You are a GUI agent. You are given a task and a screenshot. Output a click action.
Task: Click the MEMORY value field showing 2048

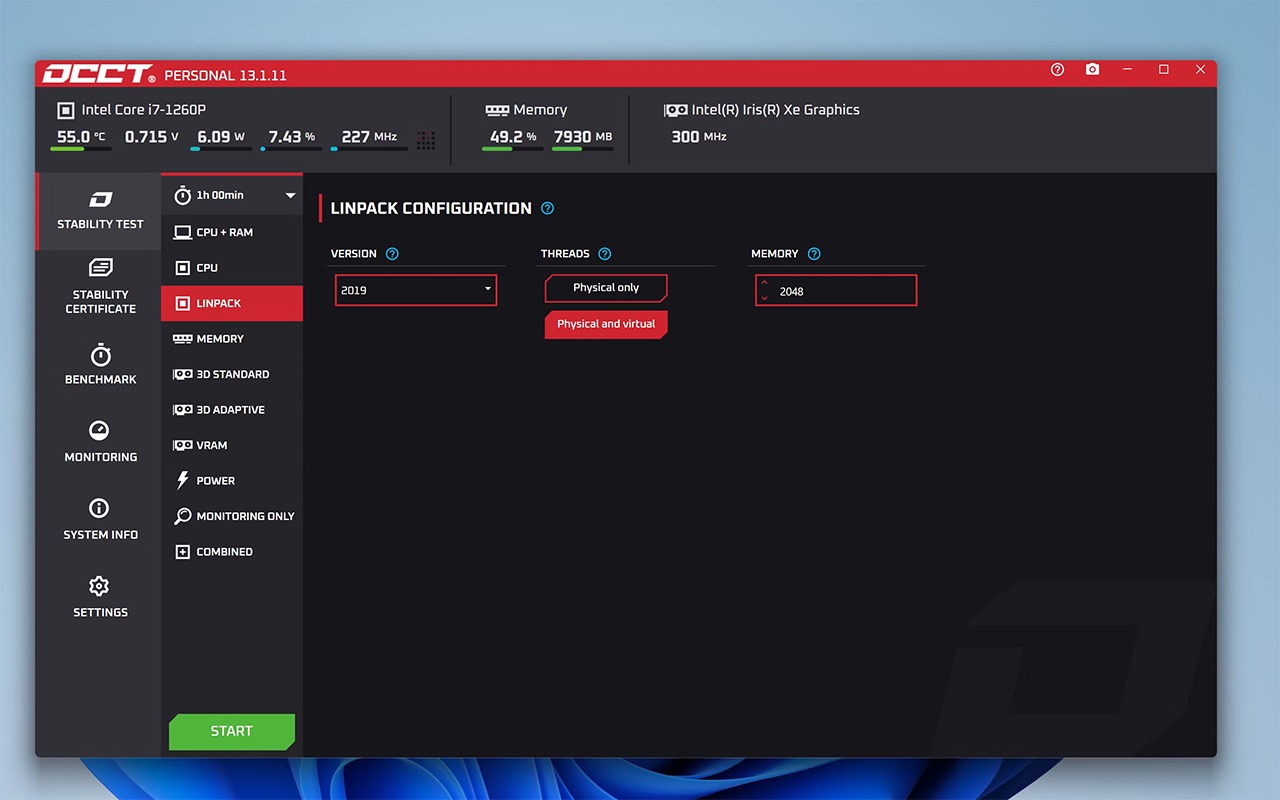pyautogui.click(x=836, y=291)
